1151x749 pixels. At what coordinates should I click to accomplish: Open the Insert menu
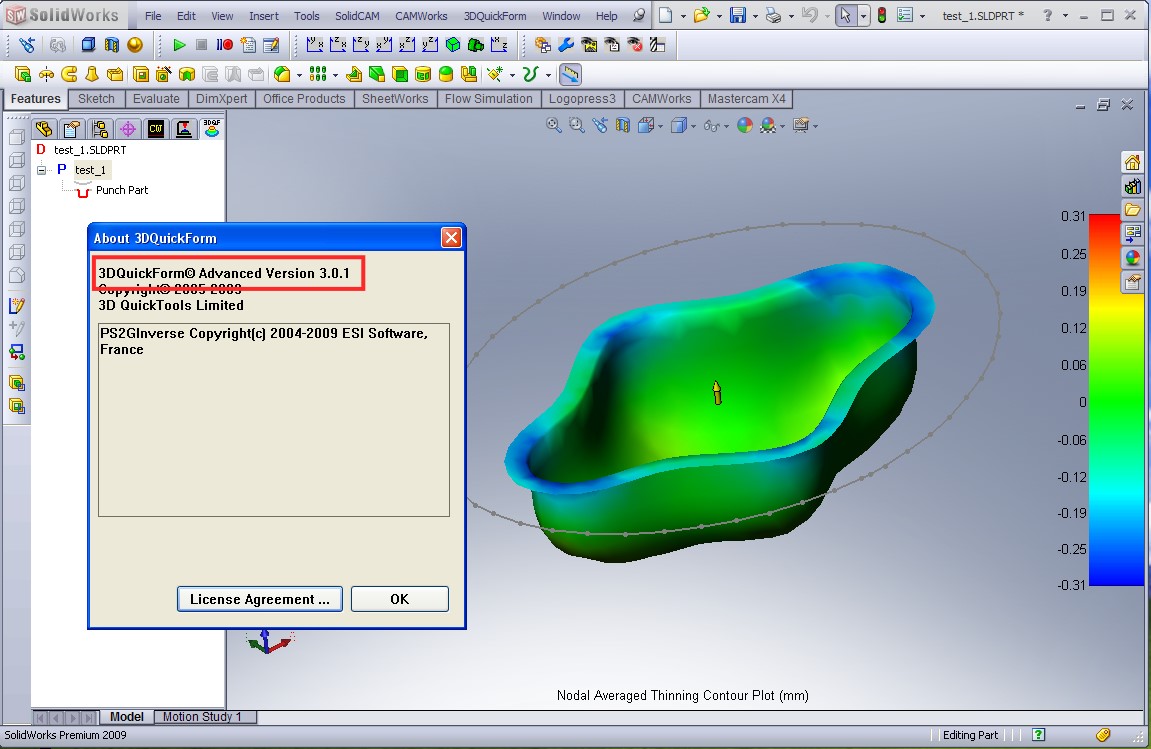point(264,16)
